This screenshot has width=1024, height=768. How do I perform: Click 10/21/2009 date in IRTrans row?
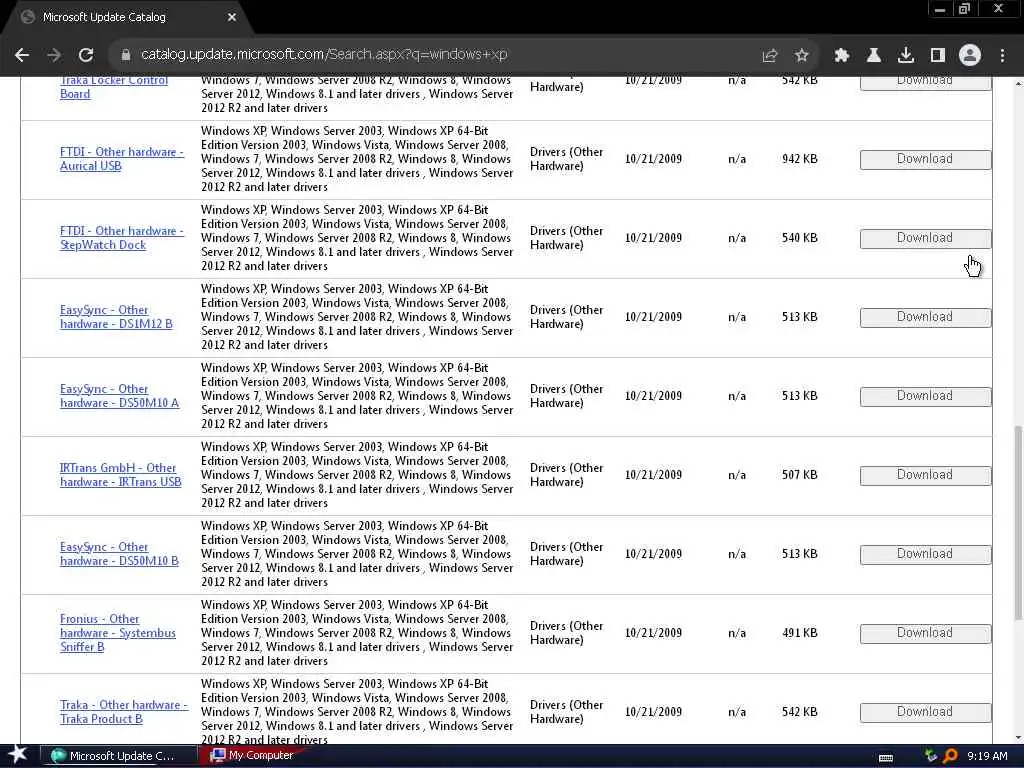point(653,475)
